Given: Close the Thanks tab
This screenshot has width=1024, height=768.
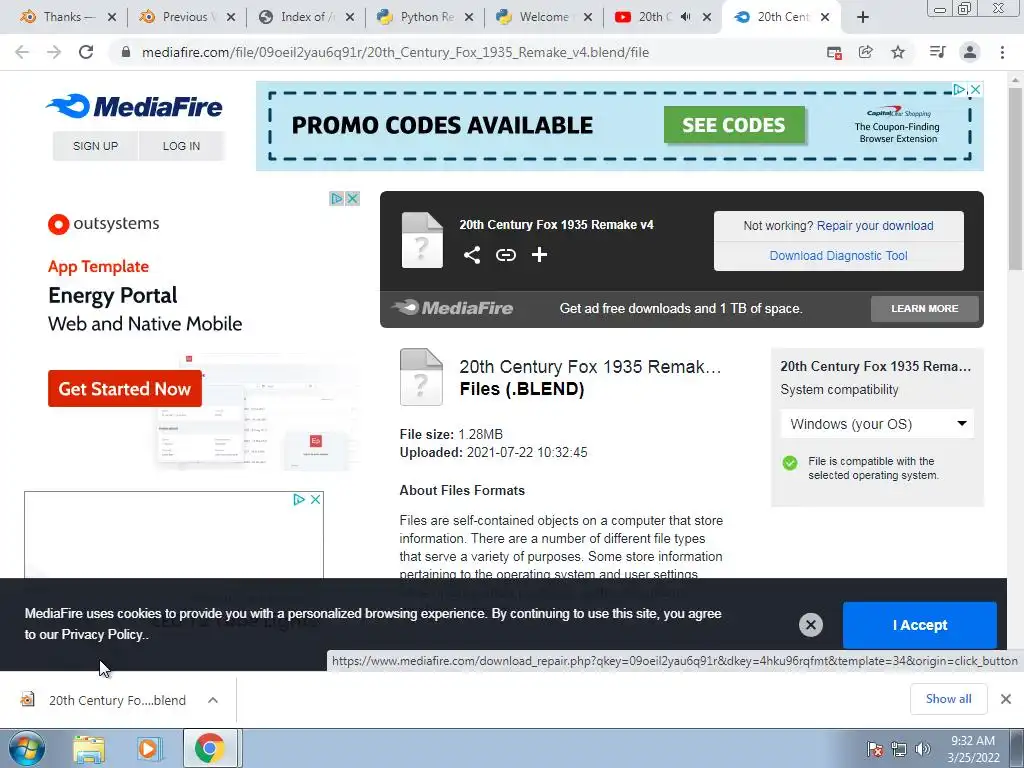Looking at the screenshot, I should pos(112,17).
